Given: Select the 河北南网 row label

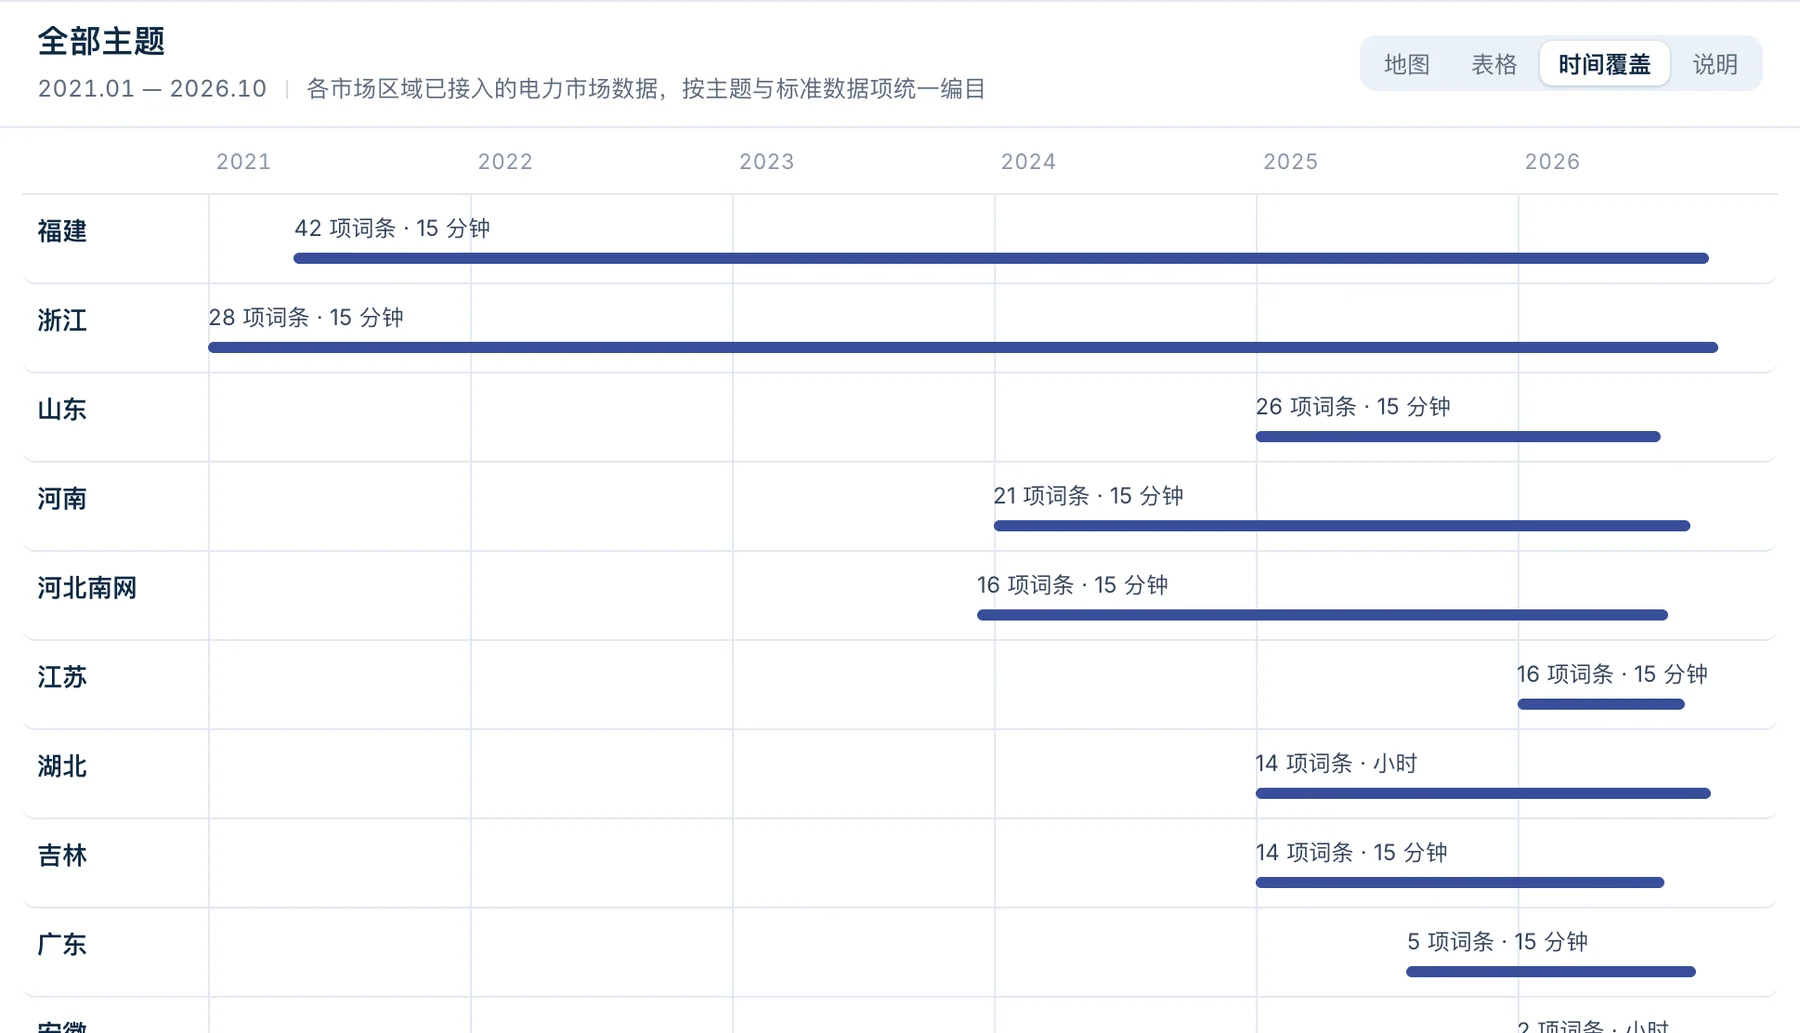Looking at the screenshot, I should (87, 587).
